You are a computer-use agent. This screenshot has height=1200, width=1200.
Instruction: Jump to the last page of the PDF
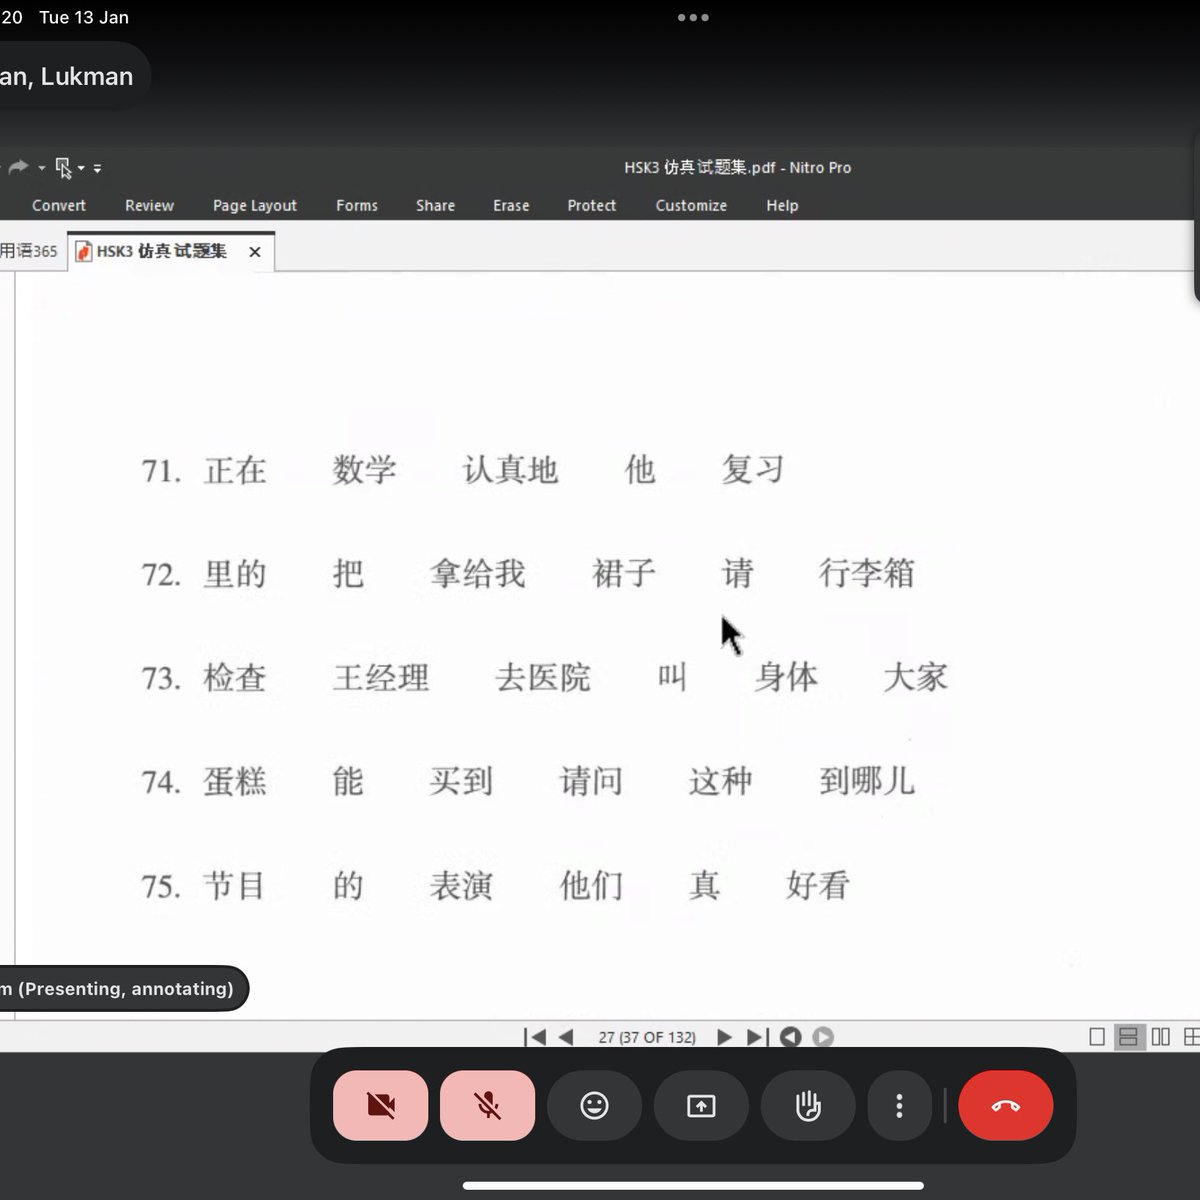click(x=757, y=1037)
